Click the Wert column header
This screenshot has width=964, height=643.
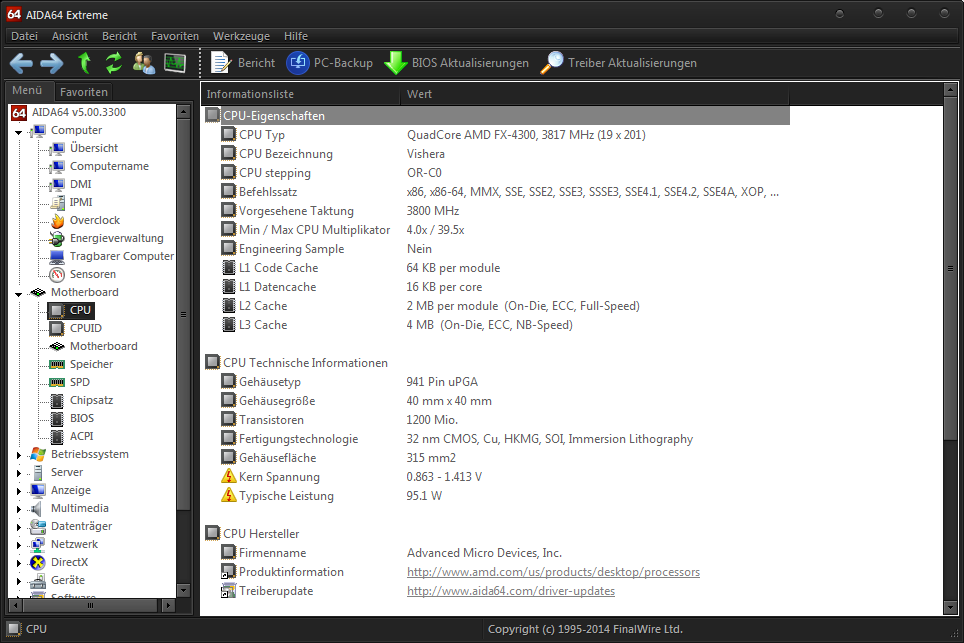[x=594, y=94]
